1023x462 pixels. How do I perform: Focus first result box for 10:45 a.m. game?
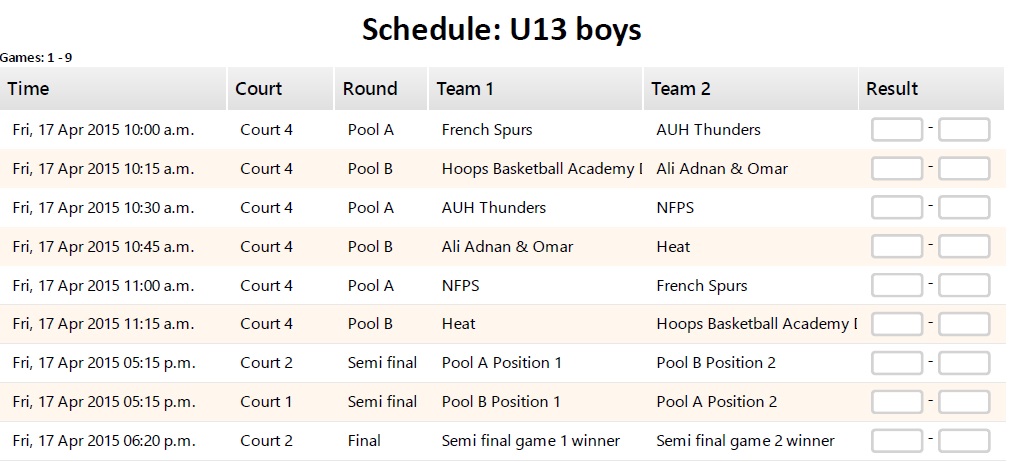click(x=897, y=247)
